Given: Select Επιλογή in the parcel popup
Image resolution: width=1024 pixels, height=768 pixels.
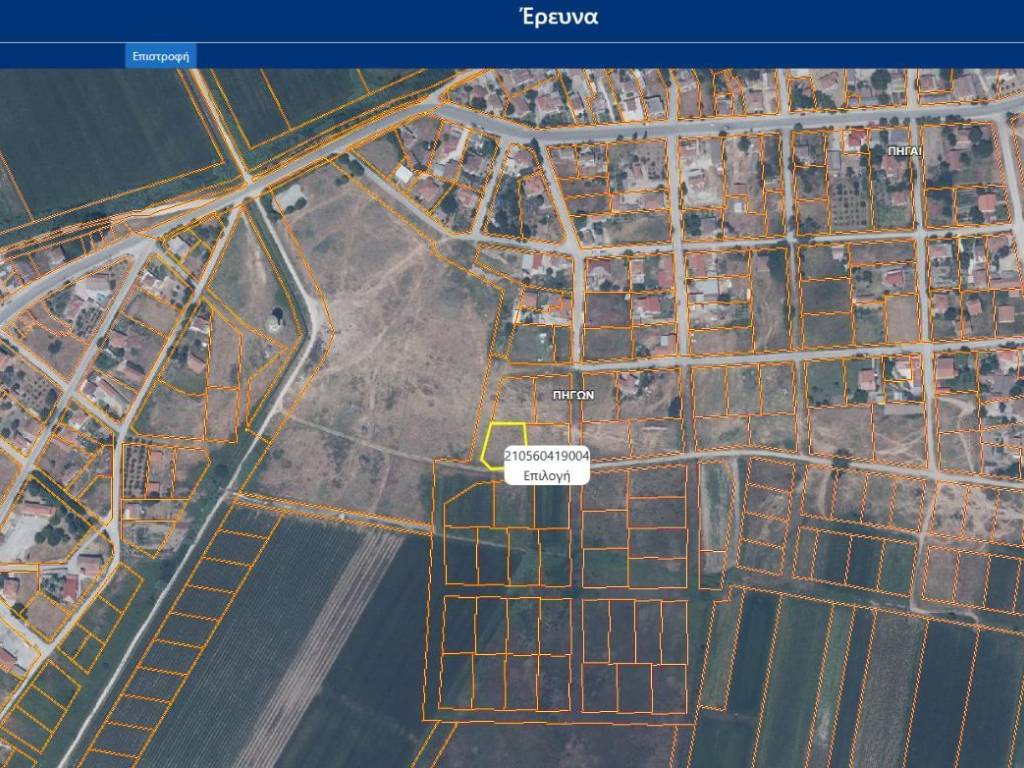Looking at the screenshot, I should (546, 476).
